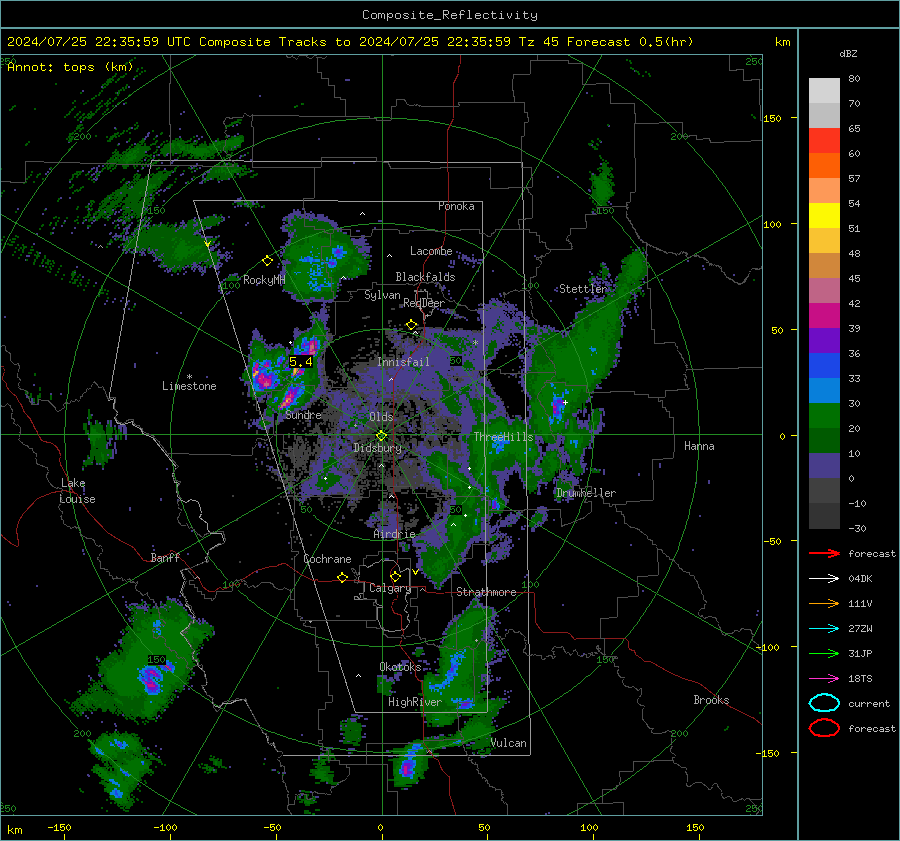Click the Blackfalds city label
Viewport: 900px width, 841px height.
(x=425, y=277)
